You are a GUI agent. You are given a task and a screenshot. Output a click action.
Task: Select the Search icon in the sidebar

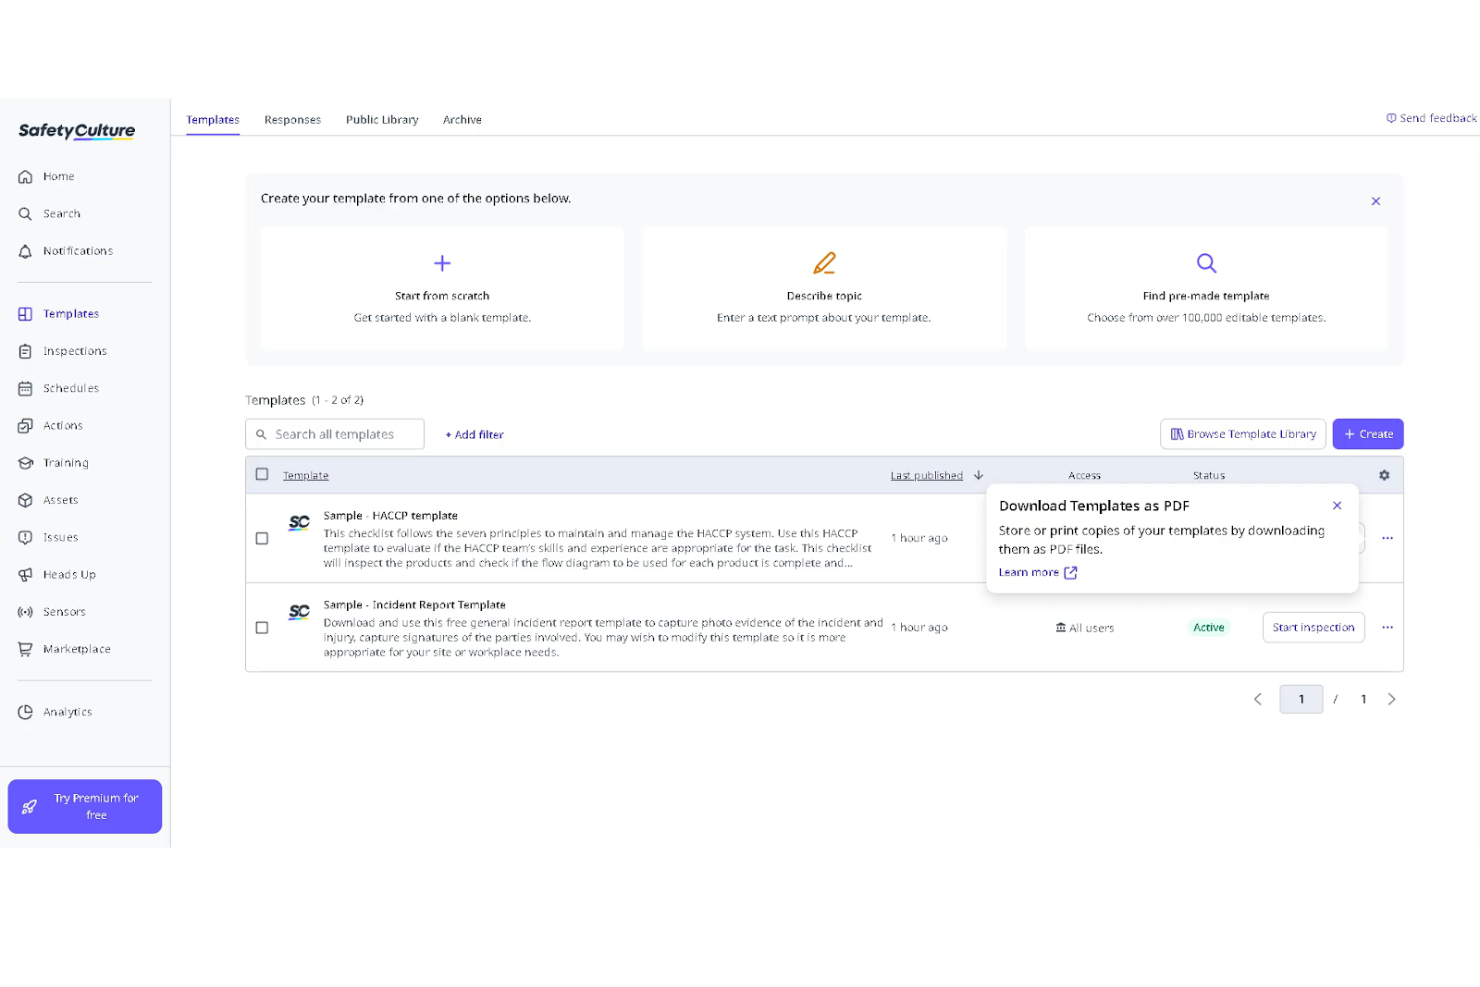coord(62,213)
